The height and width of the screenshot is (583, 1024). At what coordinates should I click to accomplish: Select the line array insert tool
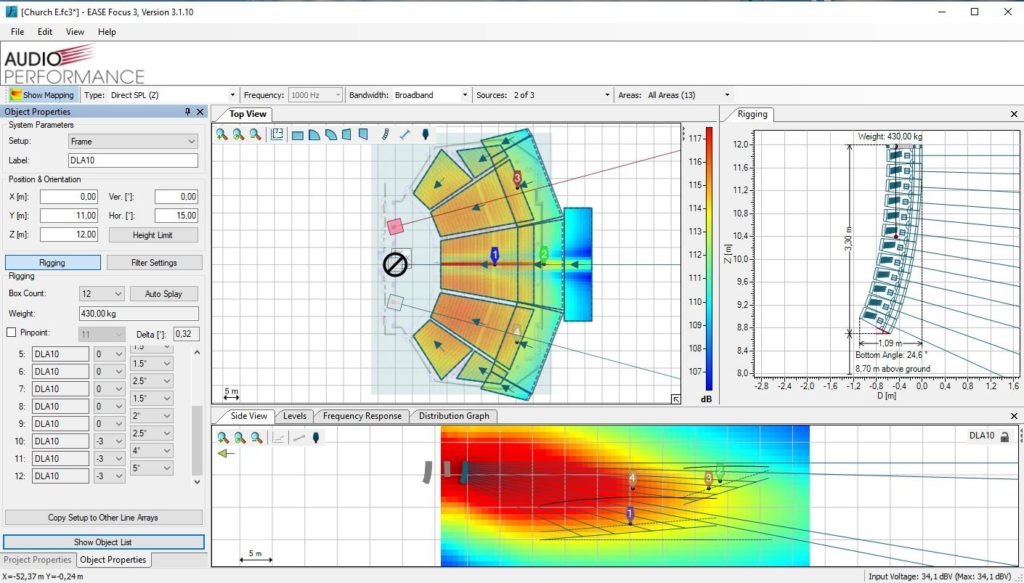386,134
